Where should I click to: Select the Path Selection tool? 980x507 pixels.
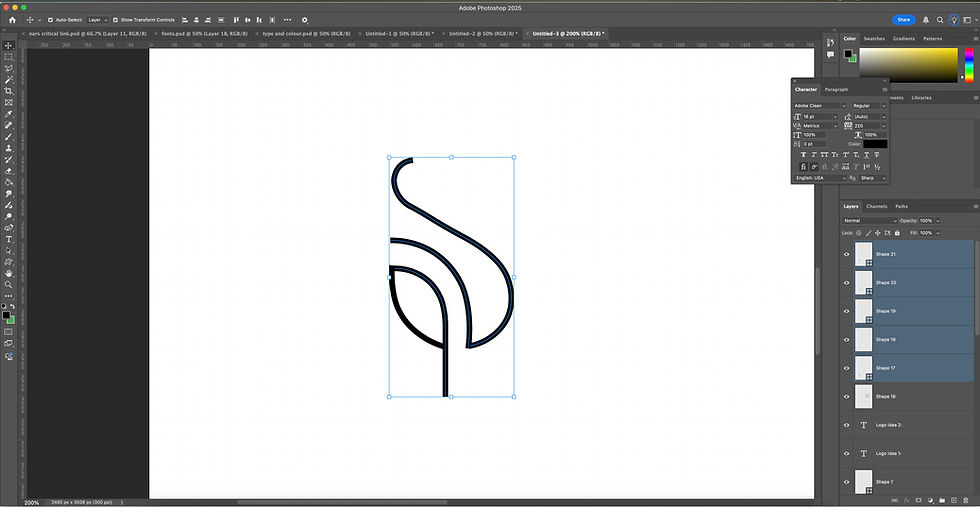[x=9, y=251]
